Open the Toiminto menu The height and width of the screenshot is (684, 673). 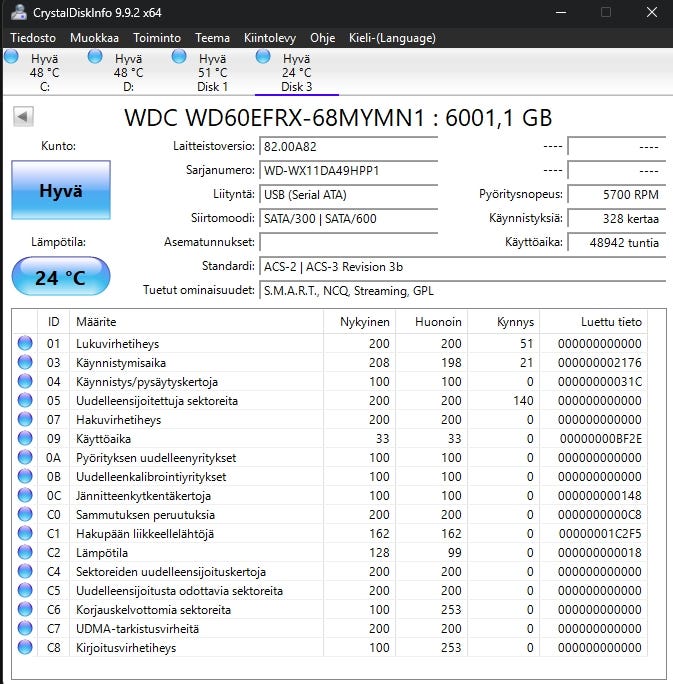(x=157, y=38)
